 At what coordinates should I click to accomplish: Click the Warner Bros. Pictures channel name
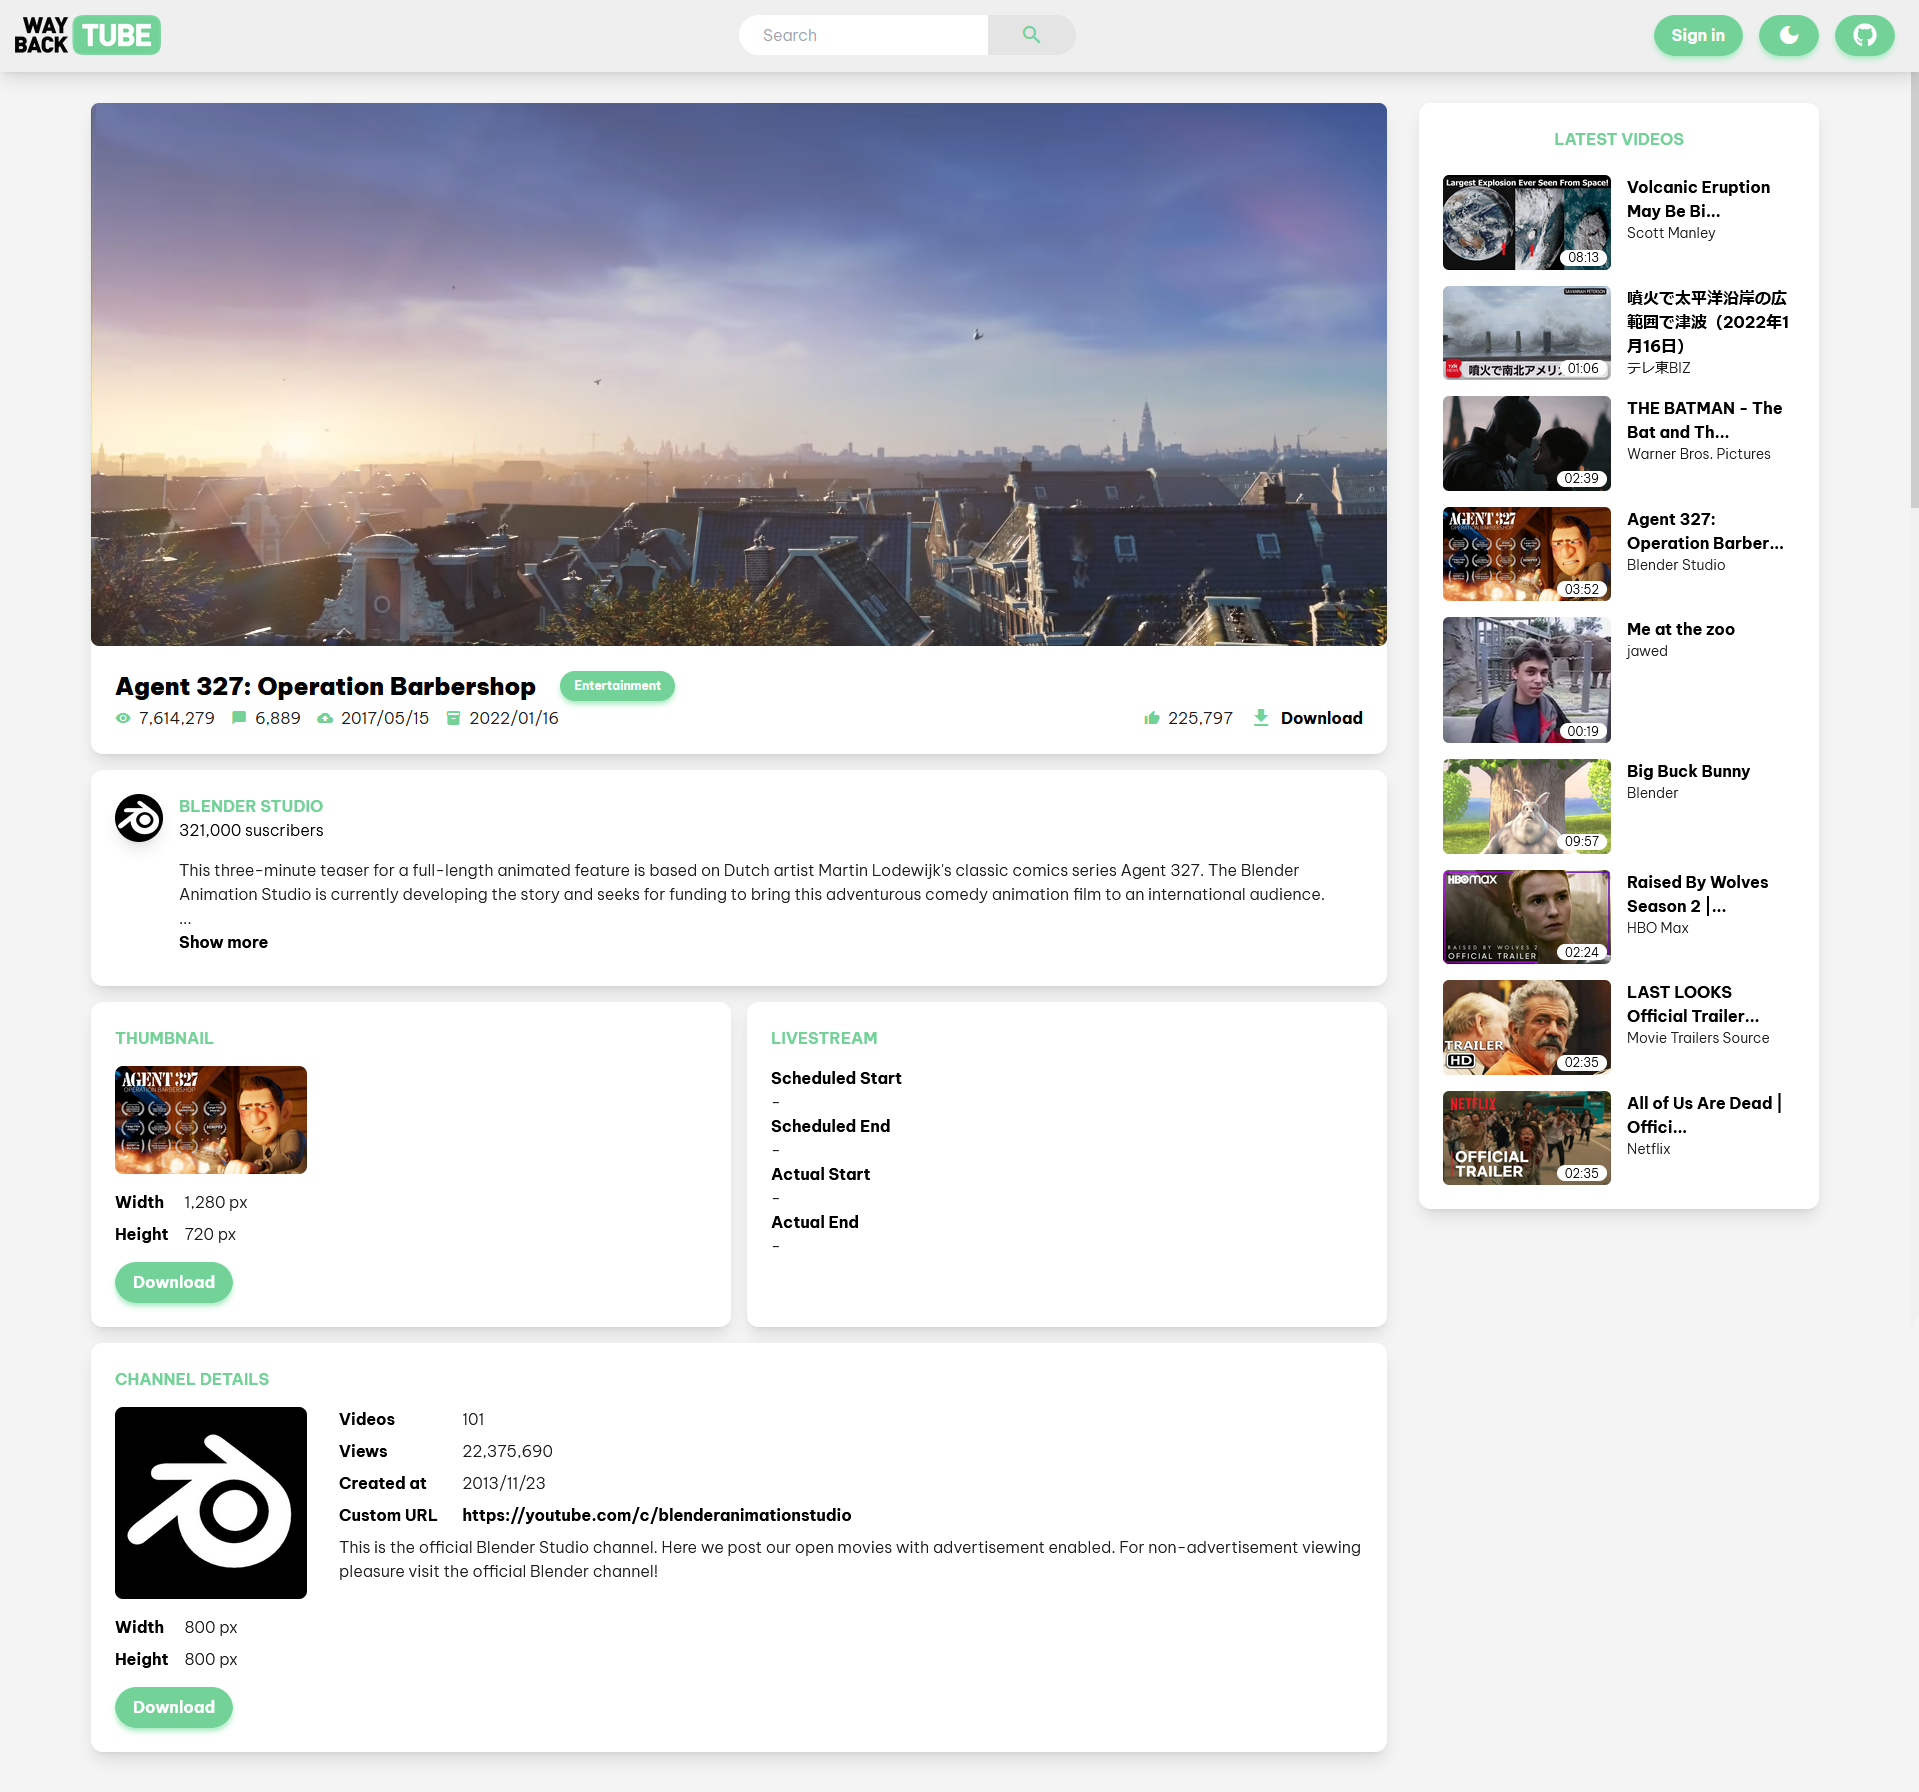(x=1698, y=454)
